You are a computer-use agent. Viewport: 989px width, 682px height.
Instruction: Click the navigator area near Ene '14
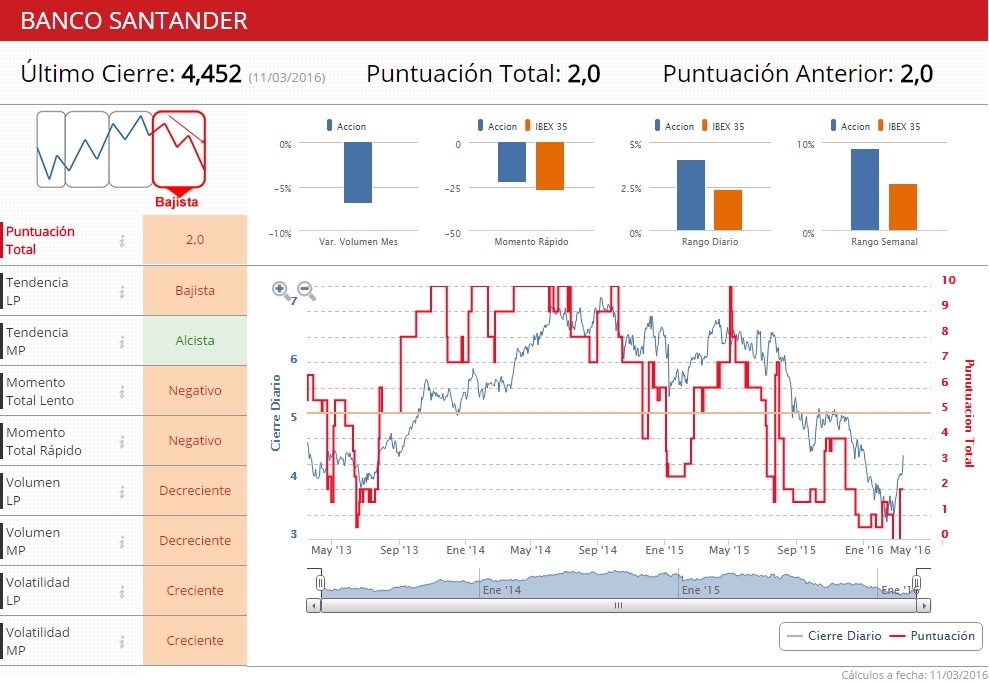click(501, 589)
